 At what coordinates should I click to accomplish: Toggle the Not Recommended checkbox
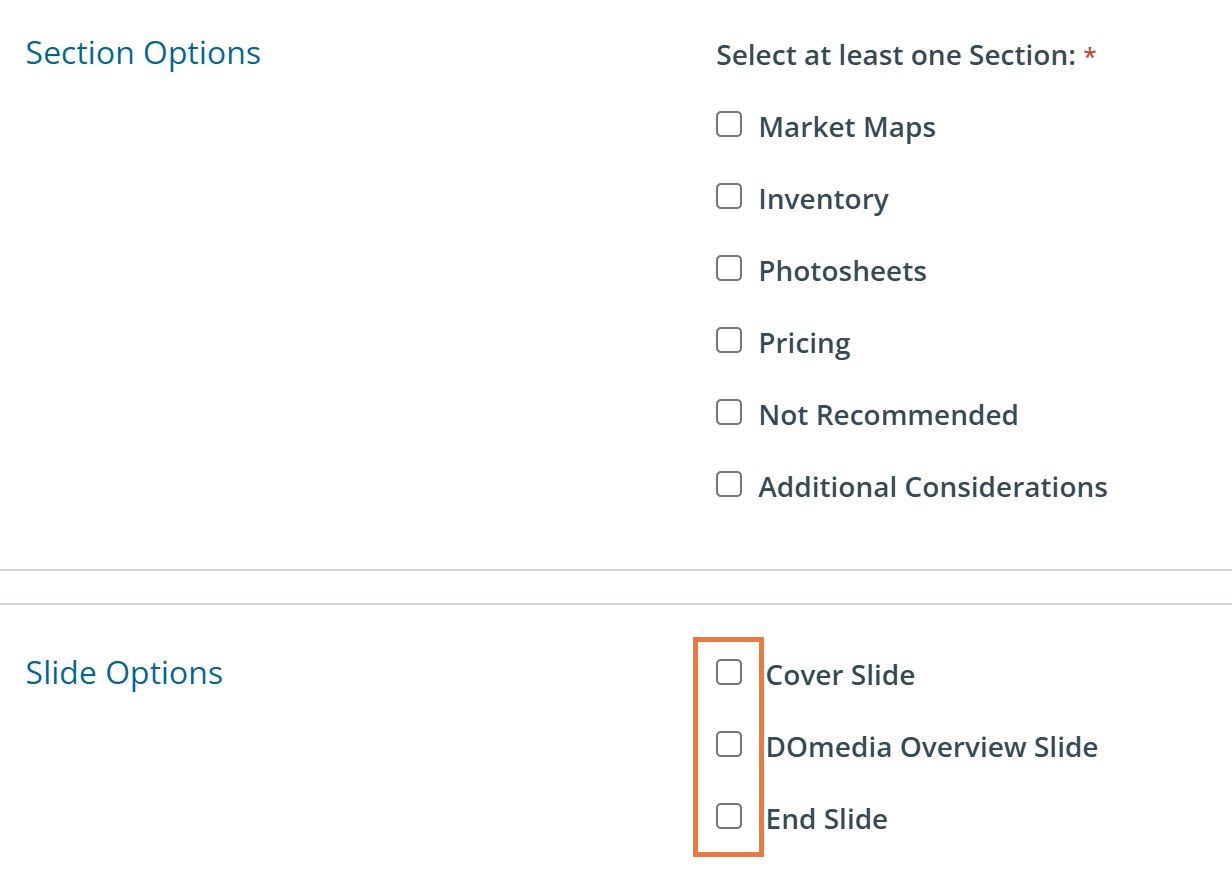click(729, 413)
